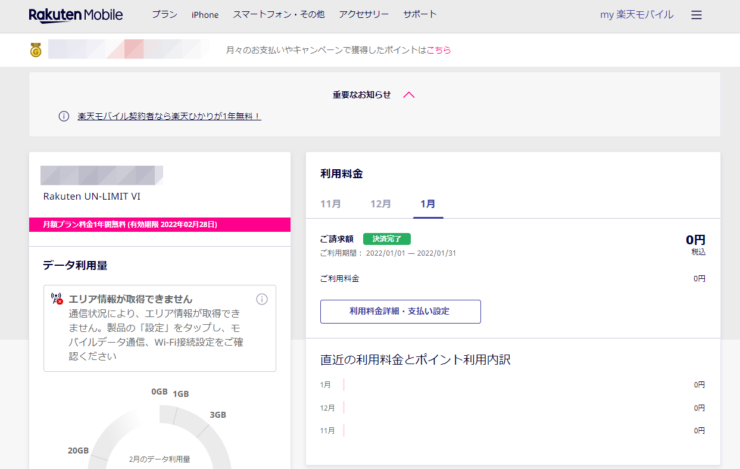
Task: Click the ご利用料金 row label
Action: pos(339,279)
